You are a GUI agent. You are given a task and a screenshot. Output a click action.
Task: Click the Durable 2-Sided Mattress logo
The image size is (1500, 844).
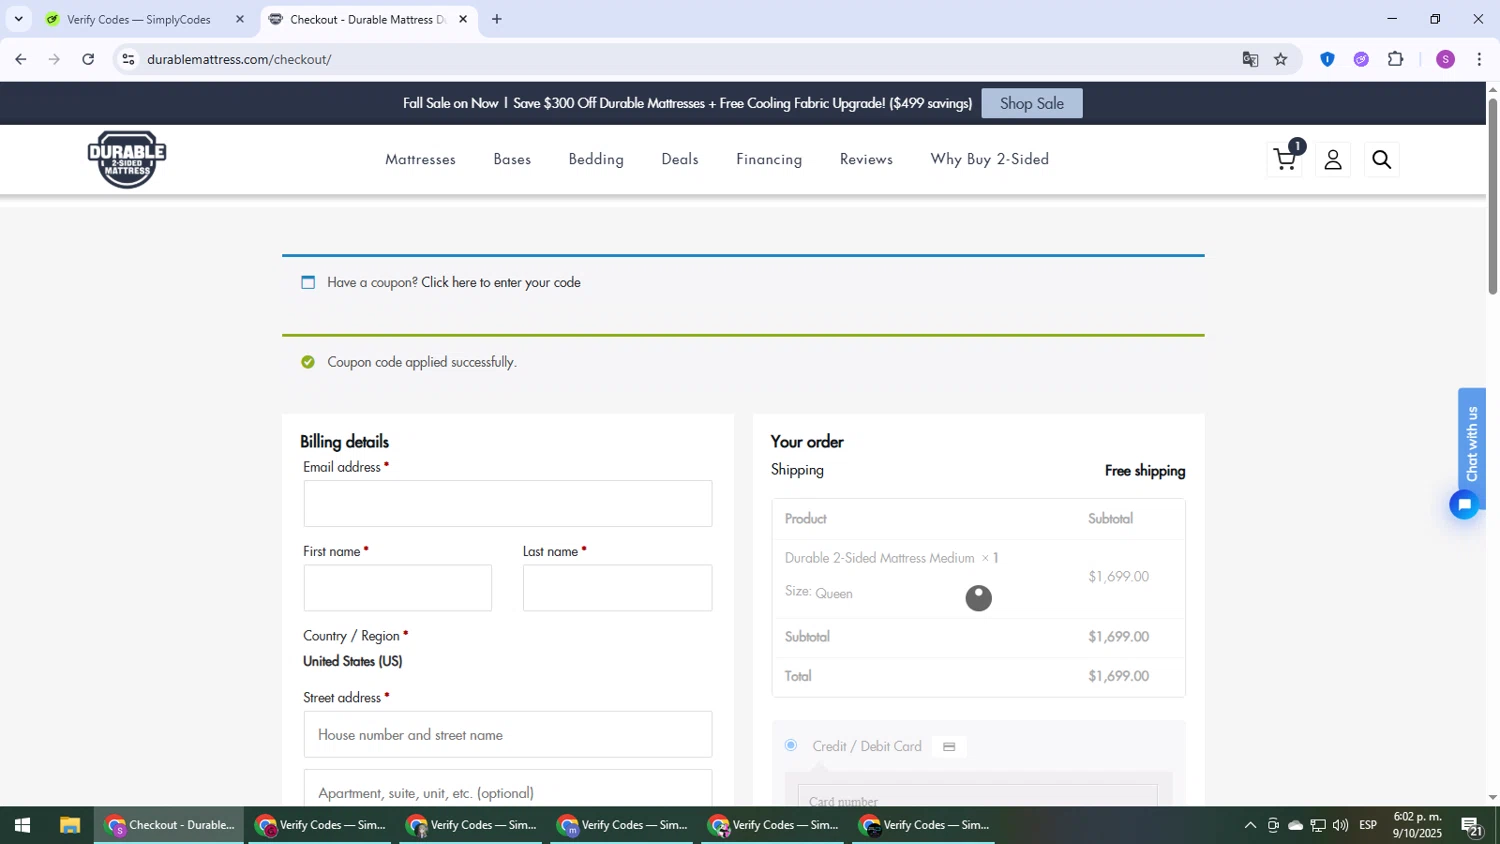[127, 159]
